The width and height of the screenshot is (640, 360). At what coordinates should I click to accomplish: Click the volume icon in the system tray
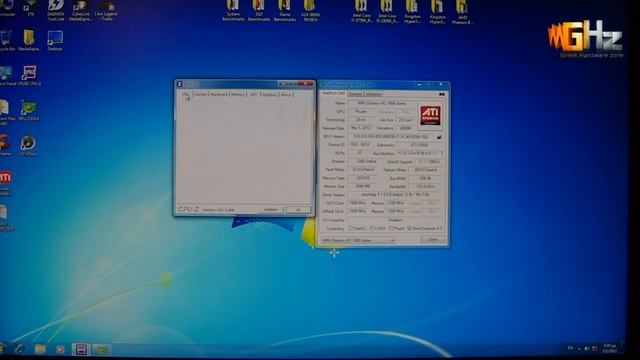[587, 349]
